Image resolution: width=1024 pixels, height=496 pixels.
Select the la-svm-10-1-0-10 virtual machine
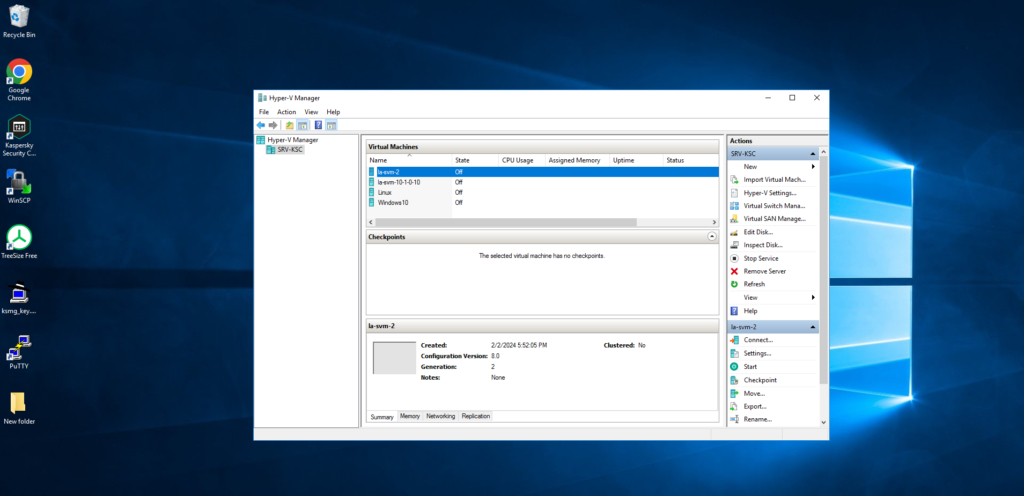pyautogui.click(x=398, y=182)
